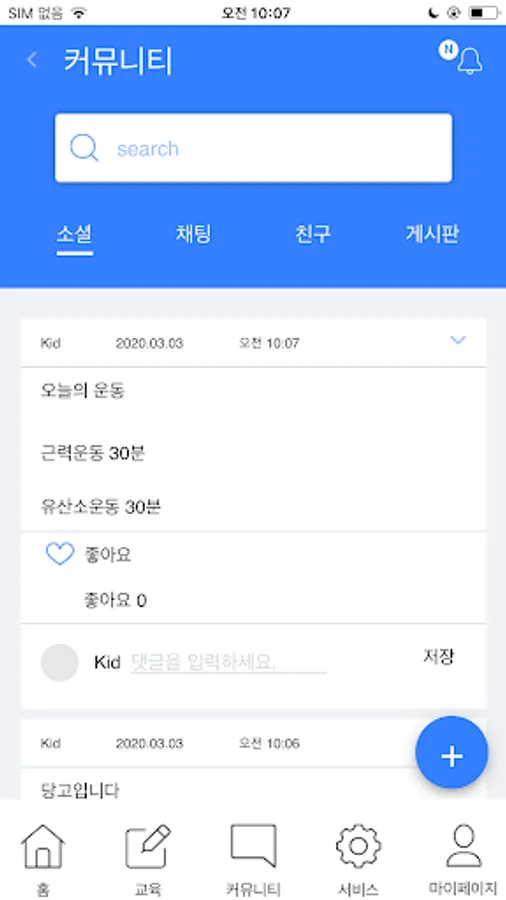Tap the 커뮤니티 speech bubble icon
The image size is (506, 900).
pos(253,846)
